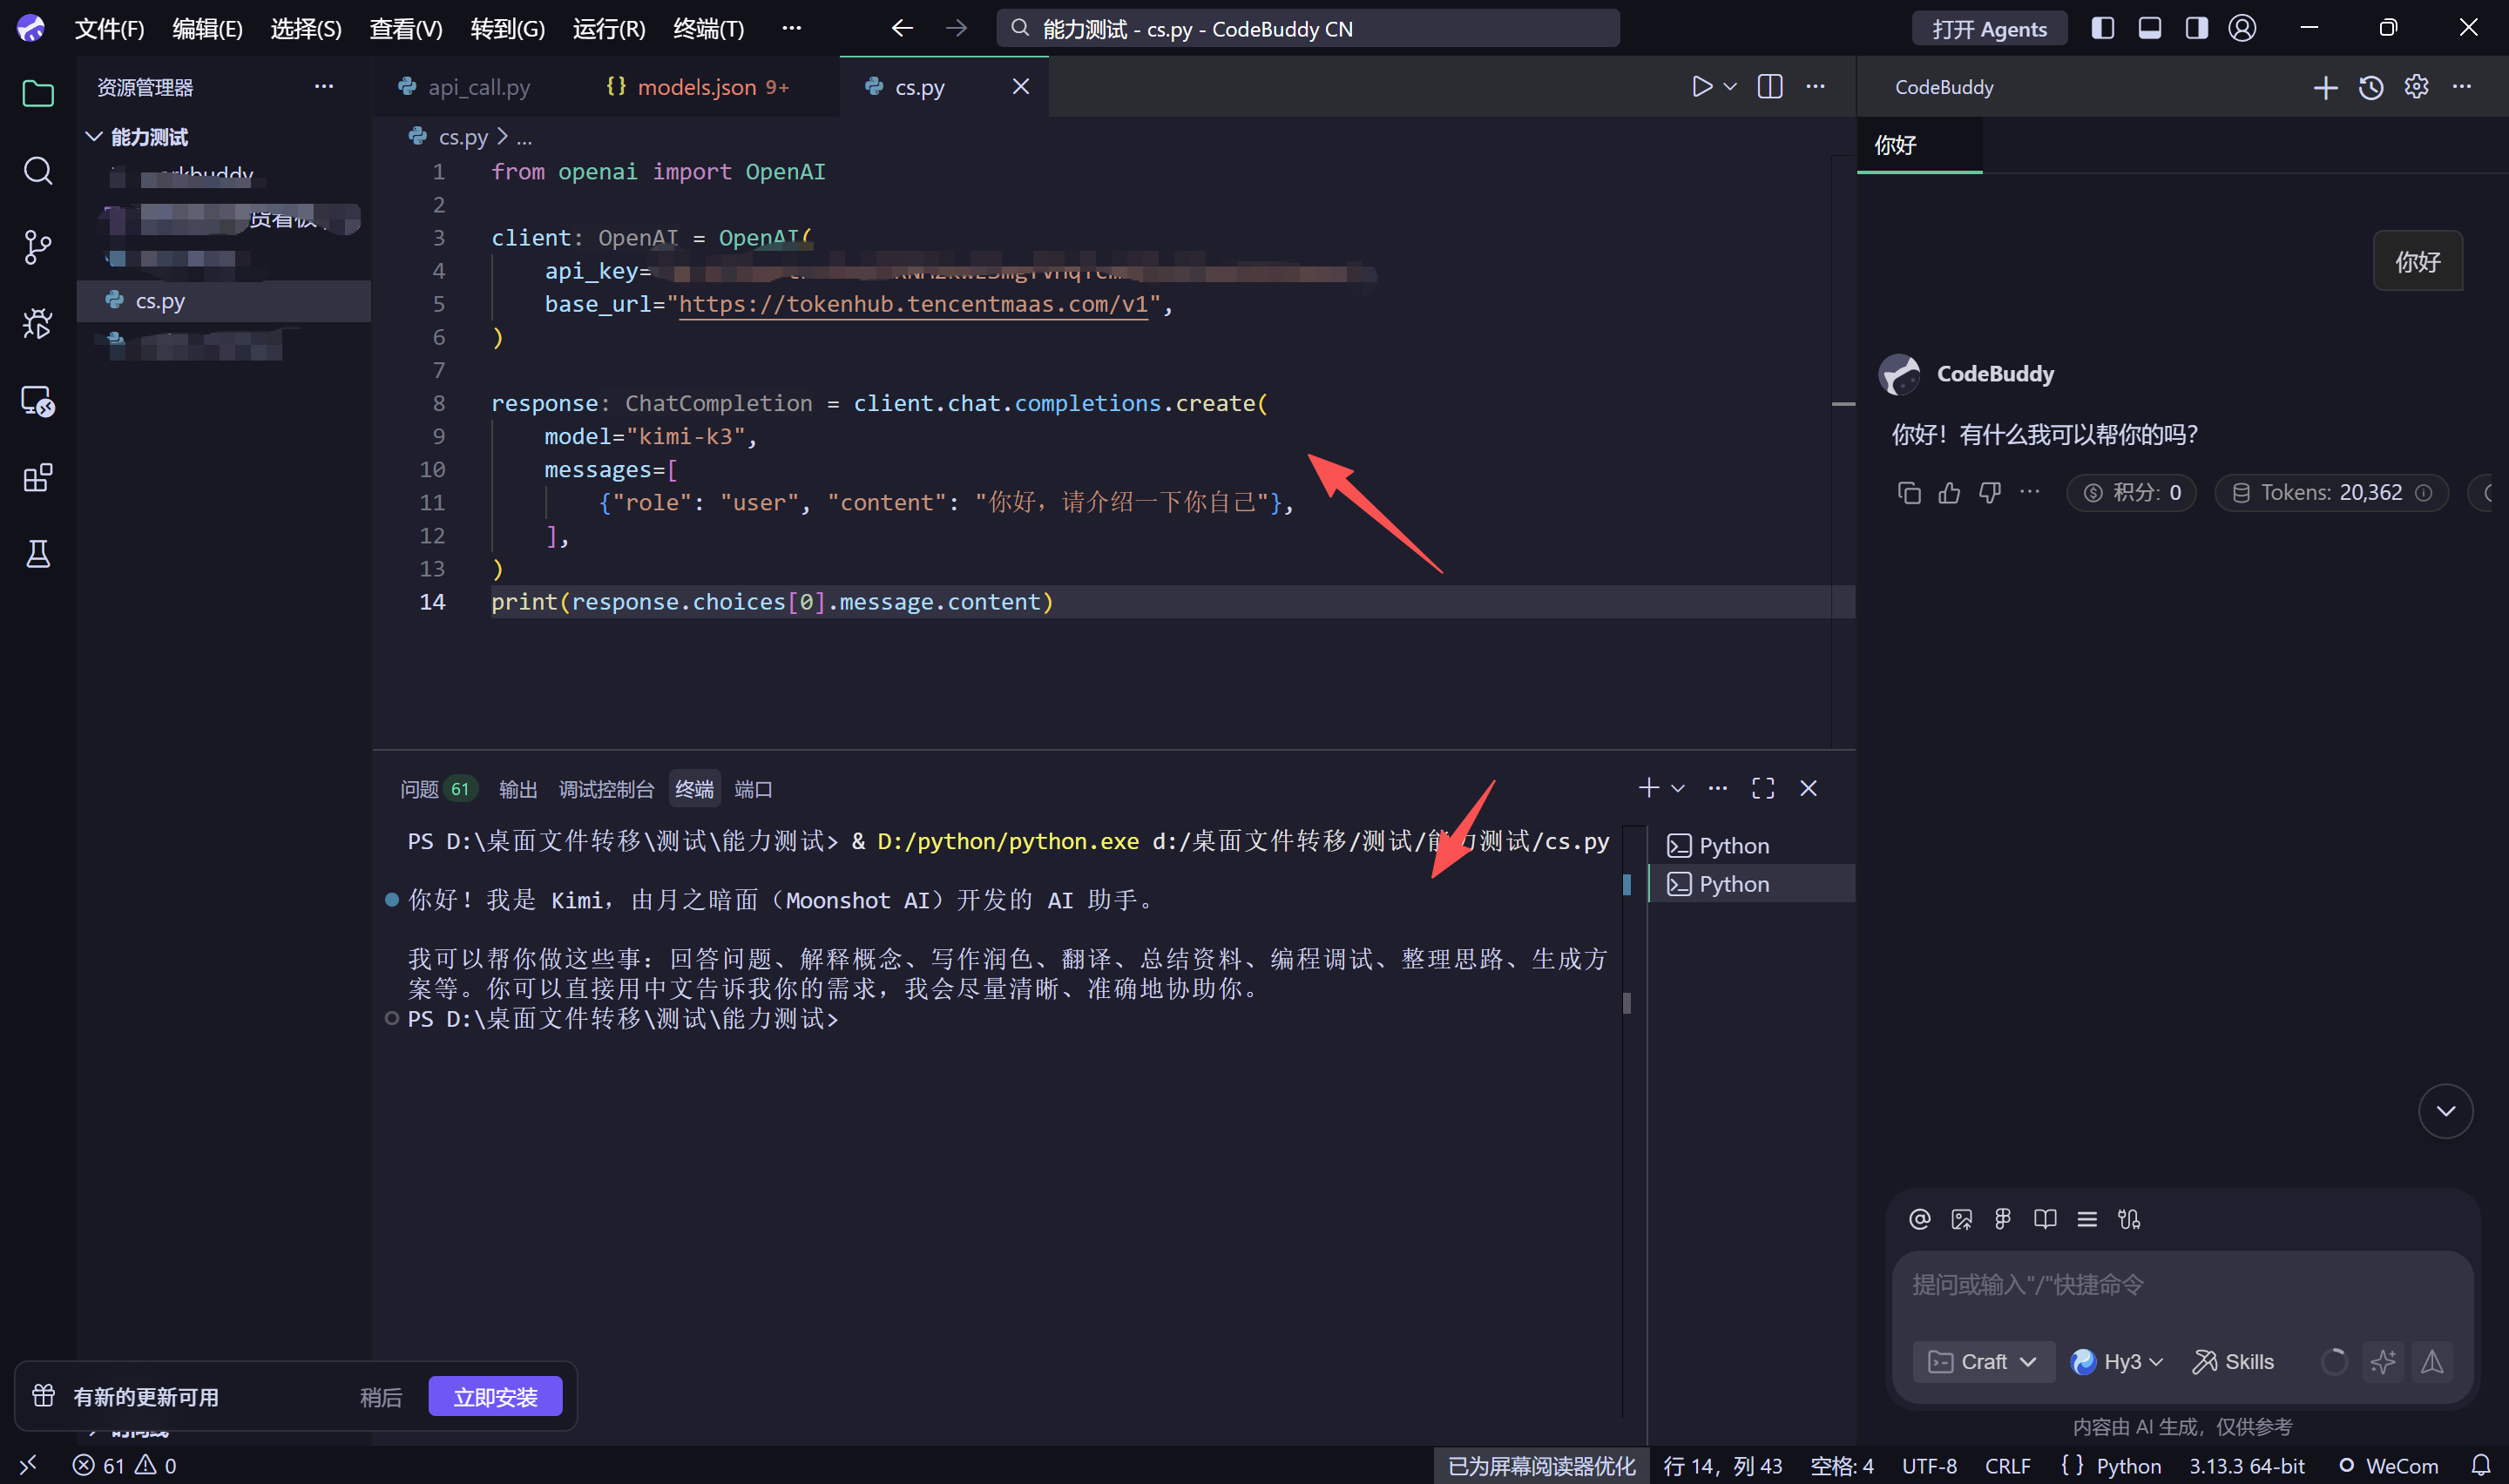Click the 打开 Agents button
The height and width of the screenshot is (1484, 2509).
tap(1989, 29)
